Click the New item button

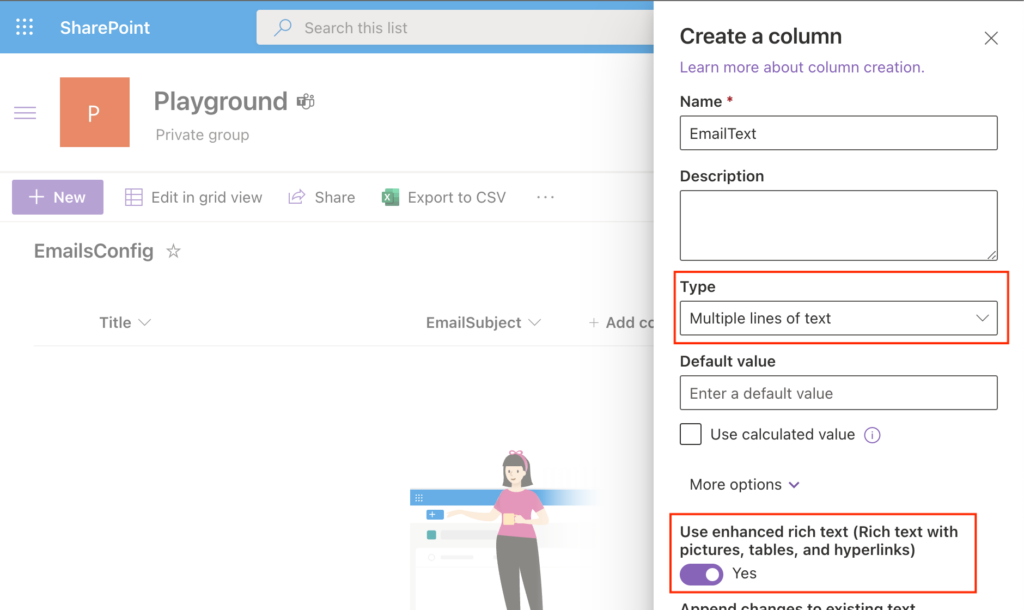click(x=57, y=197)
